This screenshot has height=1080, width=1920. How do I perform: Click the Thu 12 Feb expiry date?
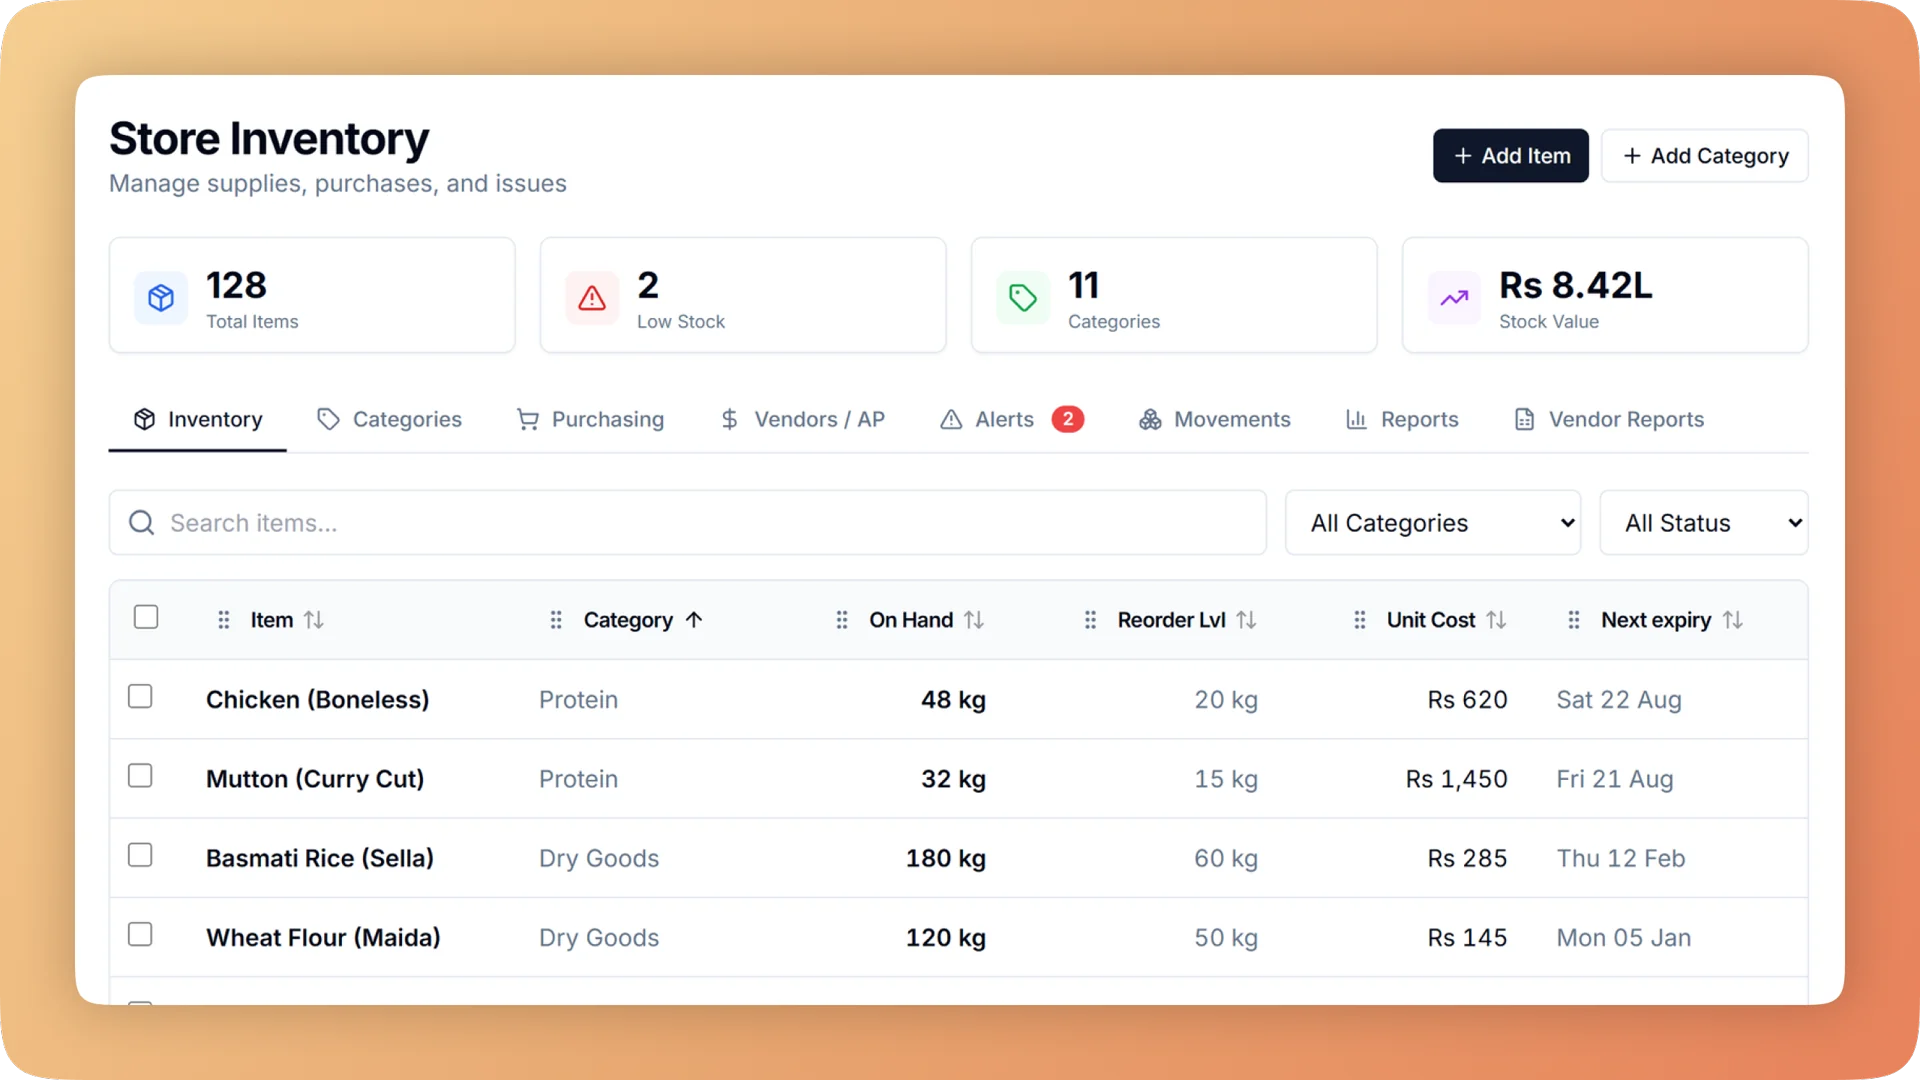coord(1621,859)
